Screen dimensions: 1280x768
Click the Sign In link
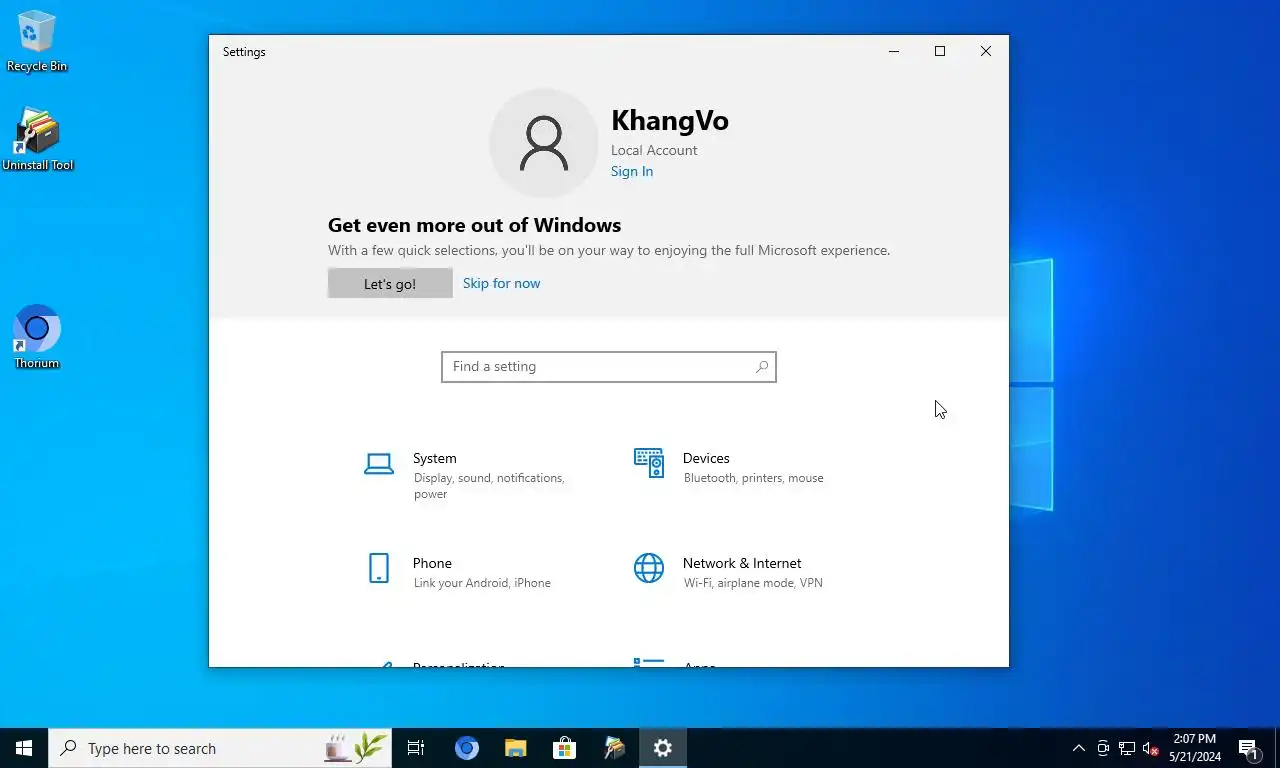click(632, 171)
